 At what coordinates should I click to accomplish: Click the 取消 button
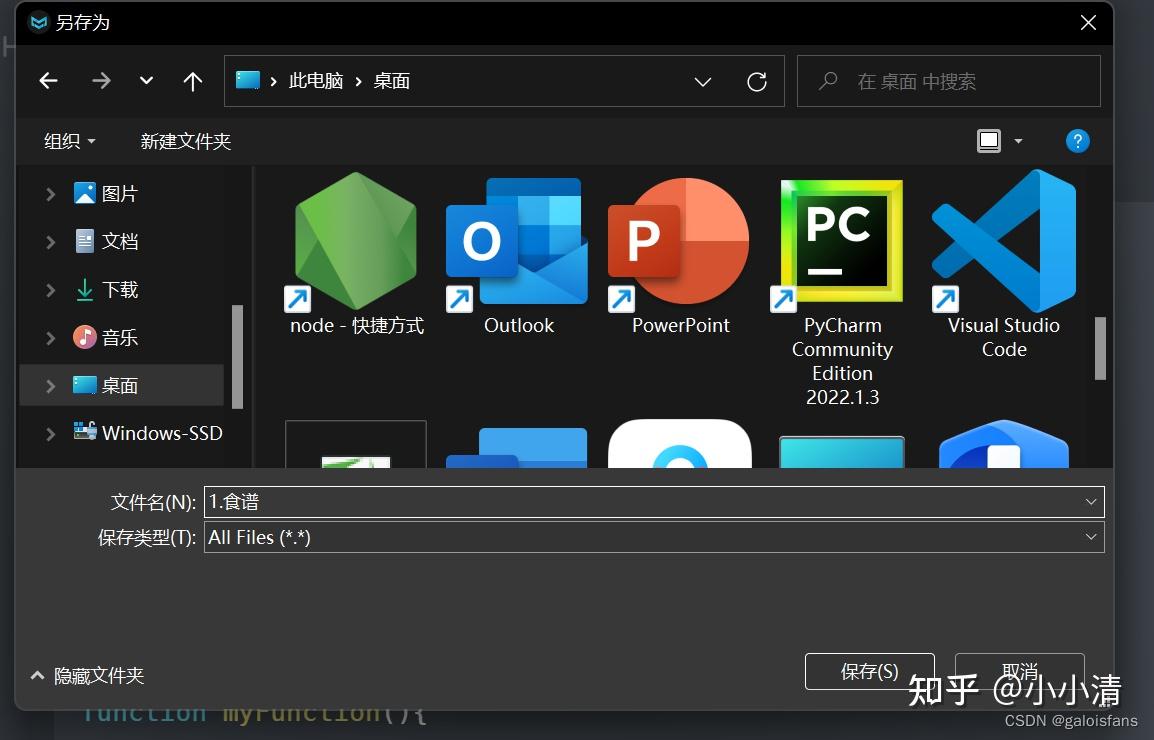[1019, 672]
